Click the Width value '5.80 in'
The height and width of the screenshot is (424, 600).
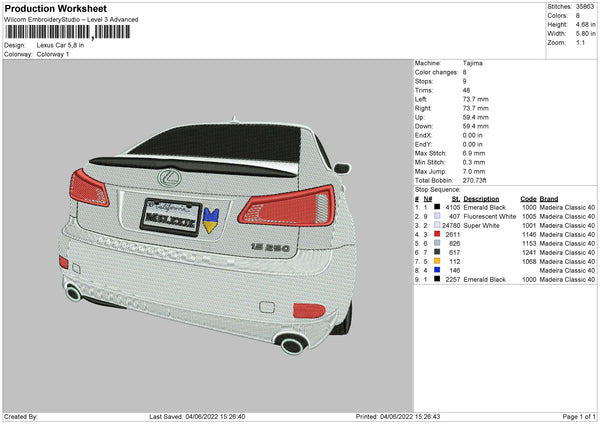(585, 34)
